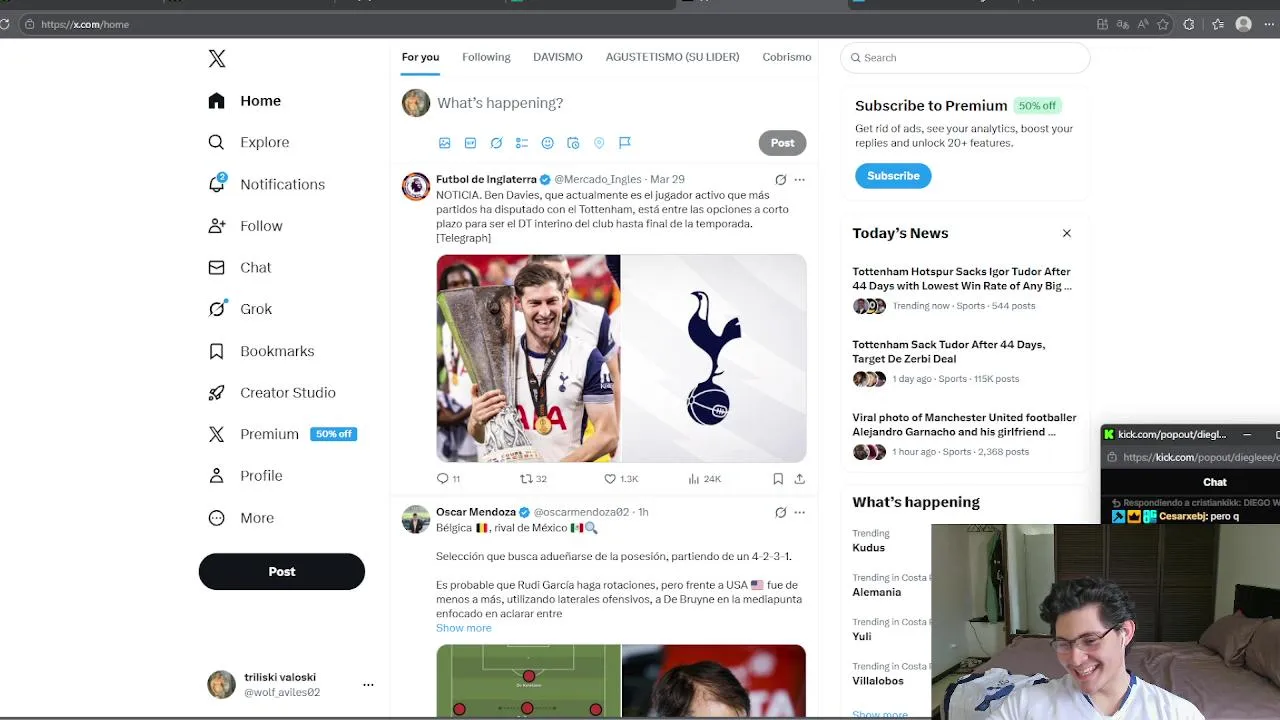Click the flag icon in composer
The width and height of the screenshot is (1280, 720).
625,143
